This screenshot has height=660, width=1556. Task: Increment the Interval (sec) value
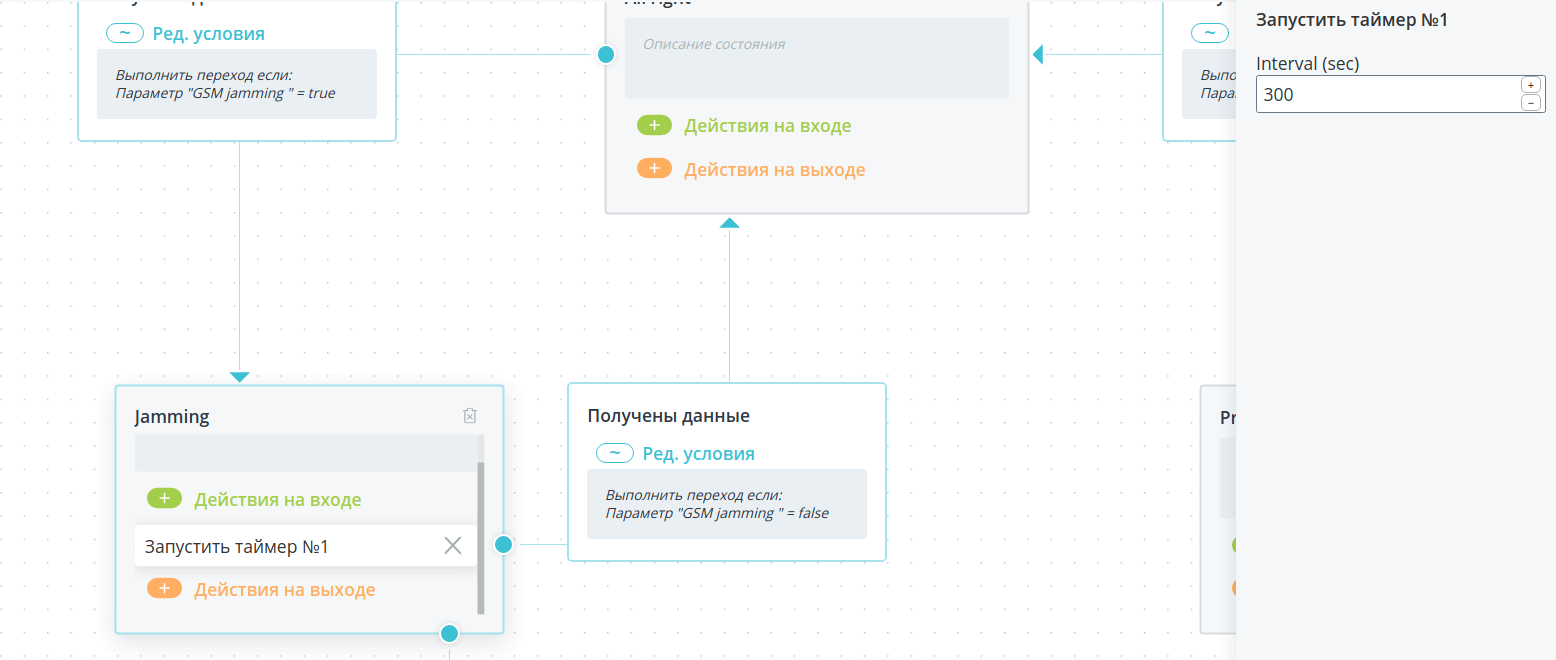pos(1530,85)
